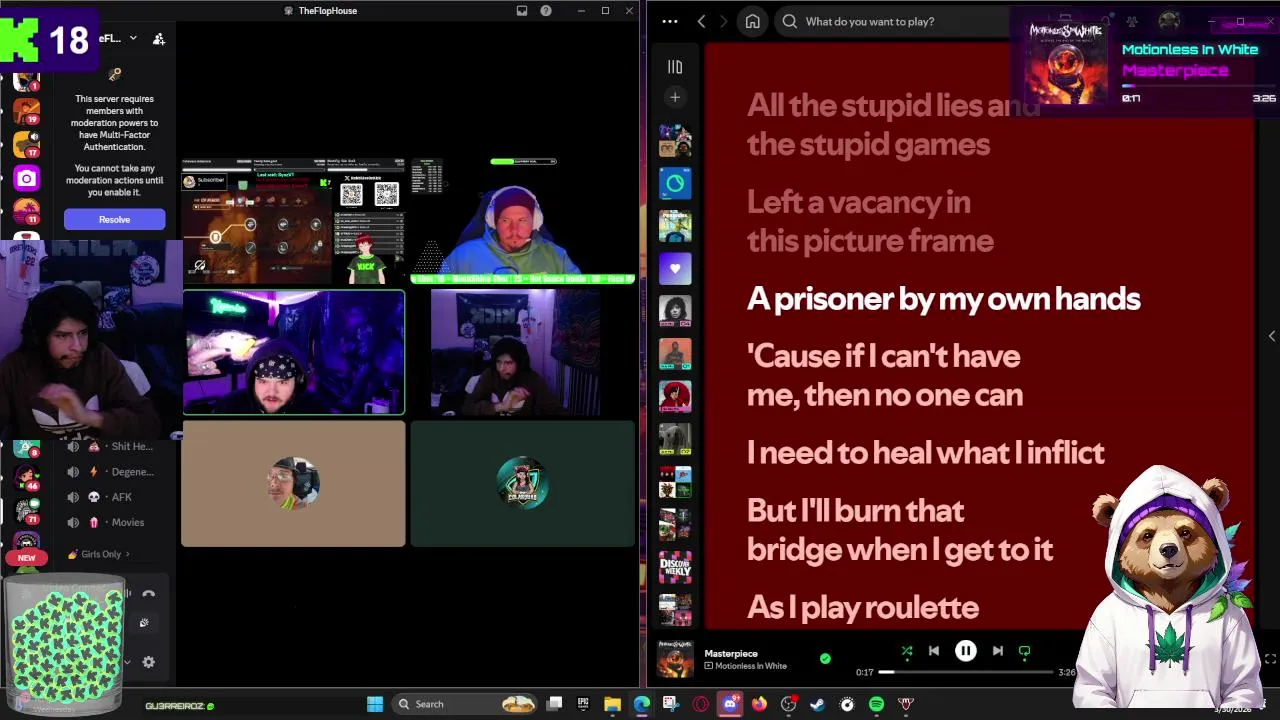Select the blue-hoodie headphones streamer video tile
Viewport: 1280px width, 720px height.
tap(522, 221)
